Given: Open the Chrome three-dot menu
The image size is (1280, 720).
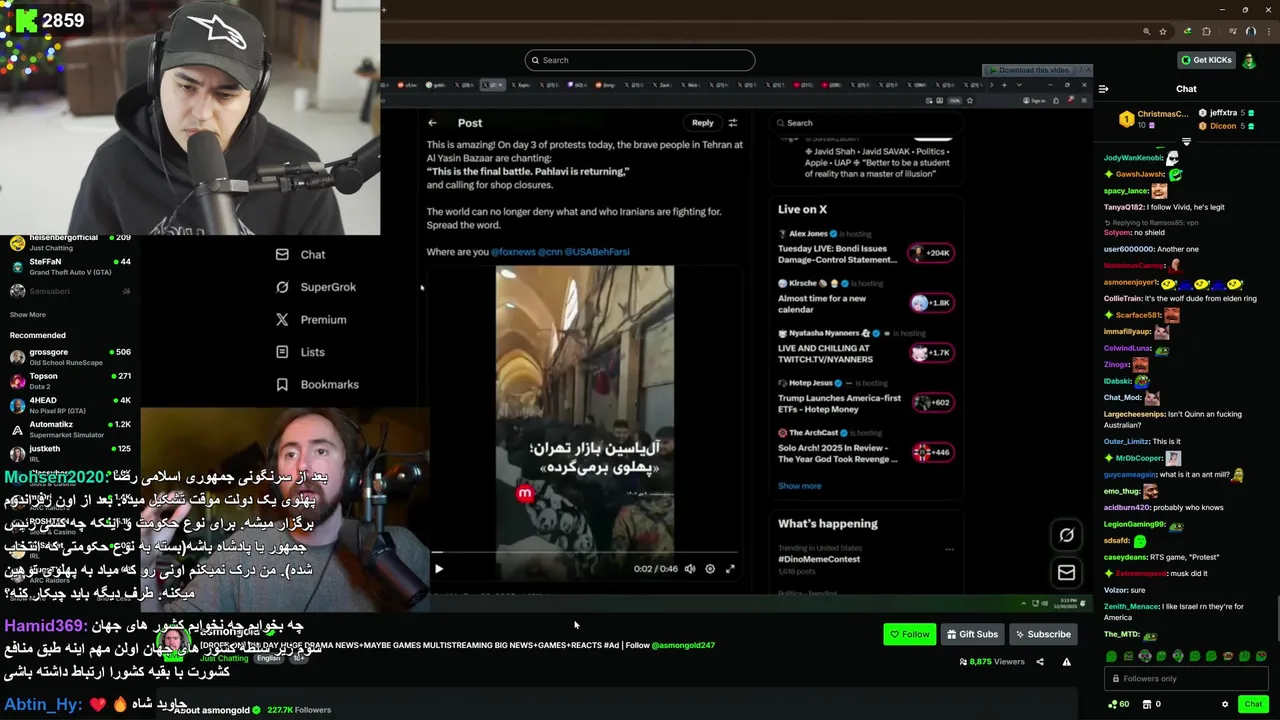Looking at the screenshot, I should [x=1269, y=32].
